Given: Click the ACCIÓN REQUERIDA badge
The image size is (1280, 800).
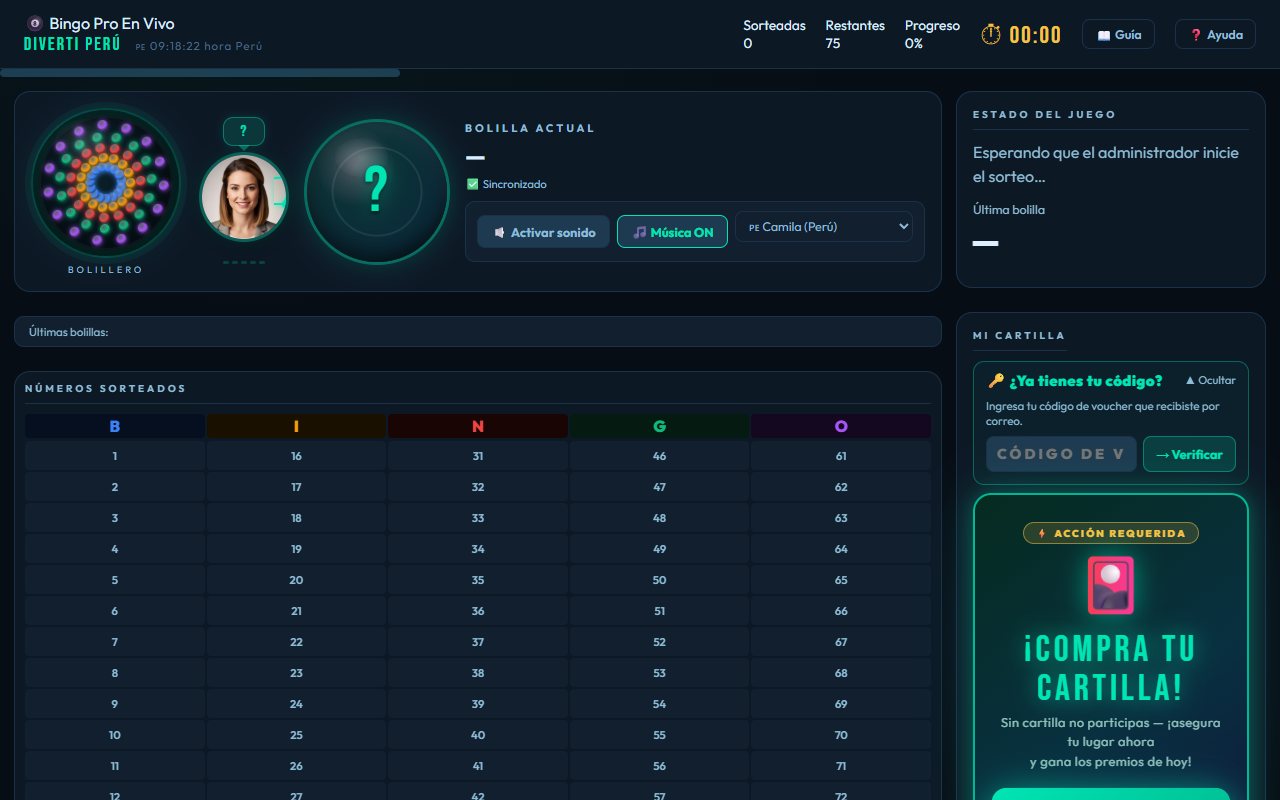Looking at the screenshot, I should point(1111,533).
